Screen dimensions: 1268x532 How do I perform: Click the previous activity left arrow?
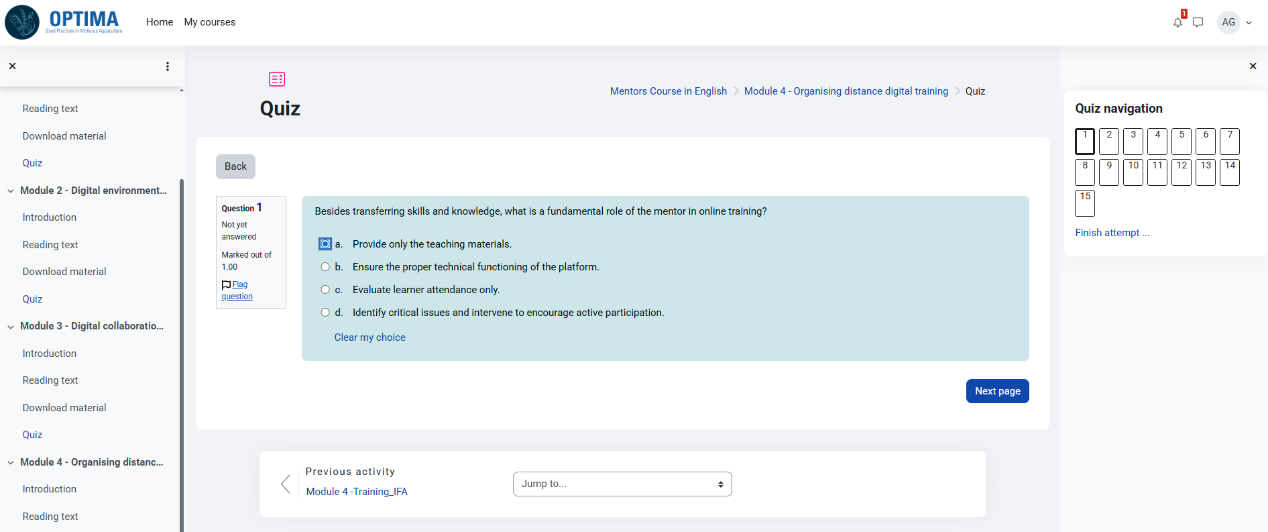coord(285,484)
